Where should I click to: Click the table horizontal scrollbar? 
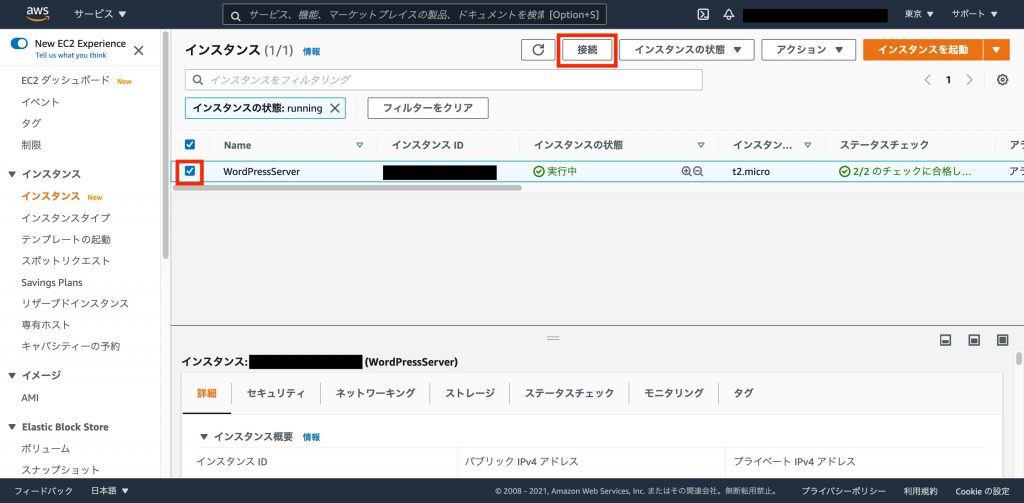[x=347, y=187]
